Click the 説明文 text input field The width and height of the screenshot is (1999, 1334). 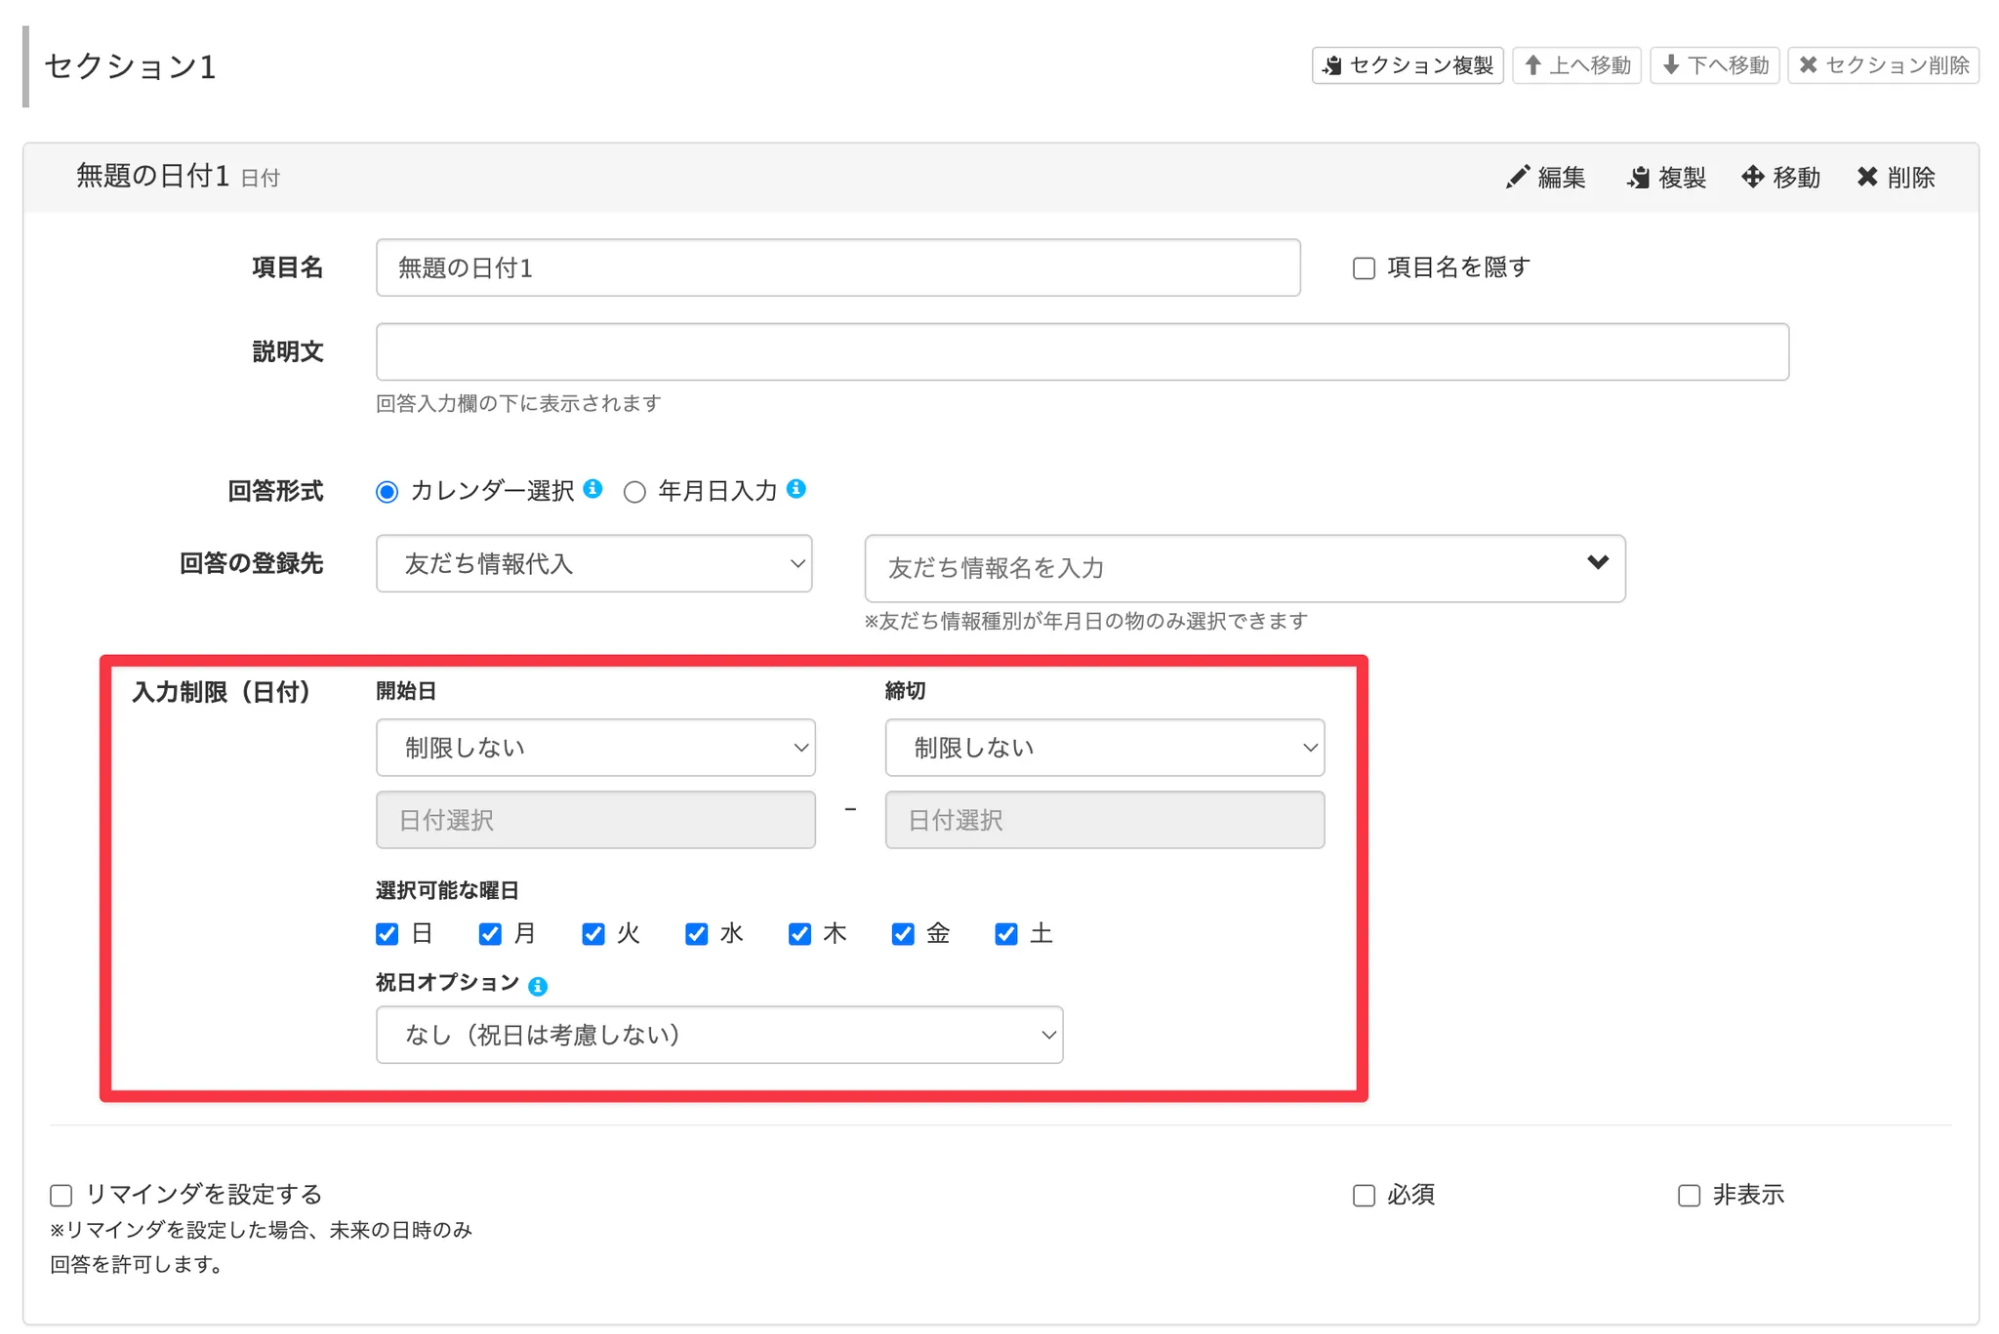[x=1081, y=352]
